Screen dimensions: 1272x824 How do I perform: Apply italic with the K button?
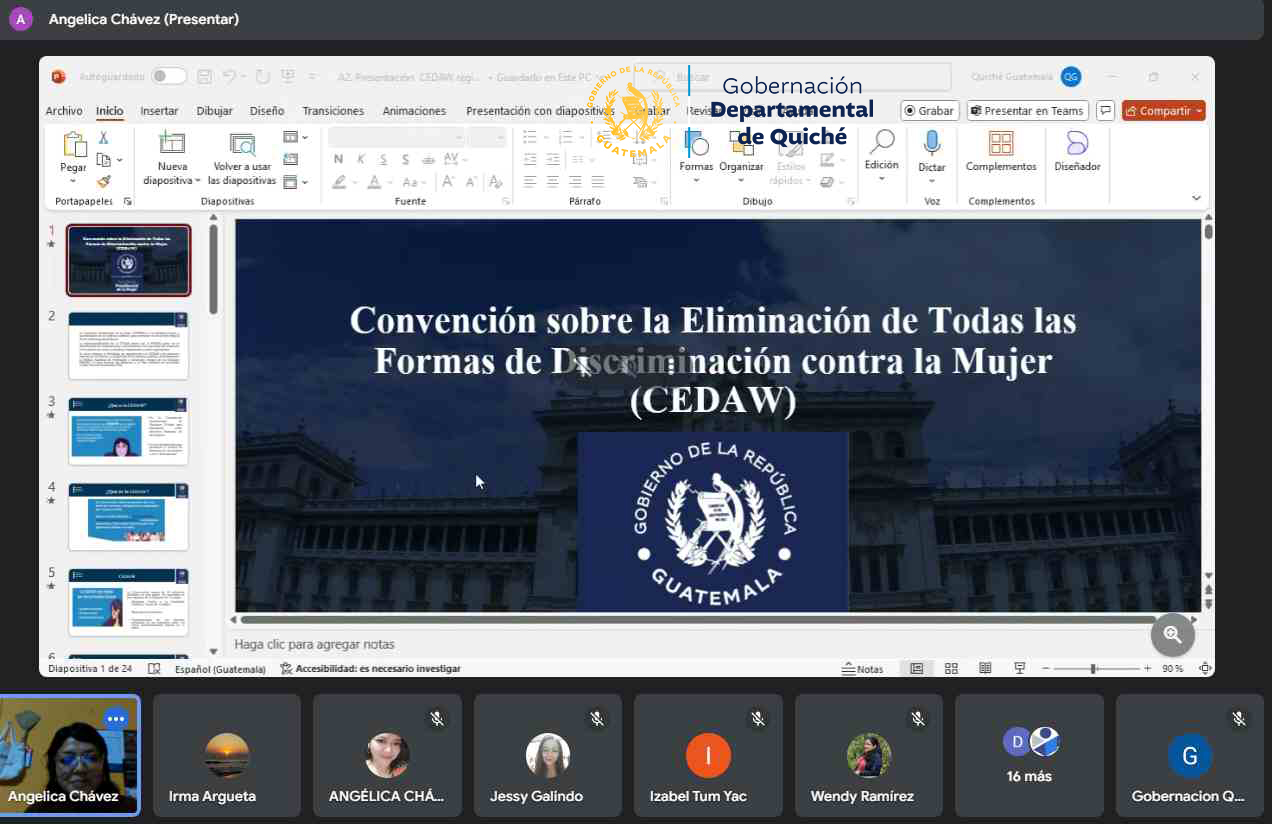[360, 159]
